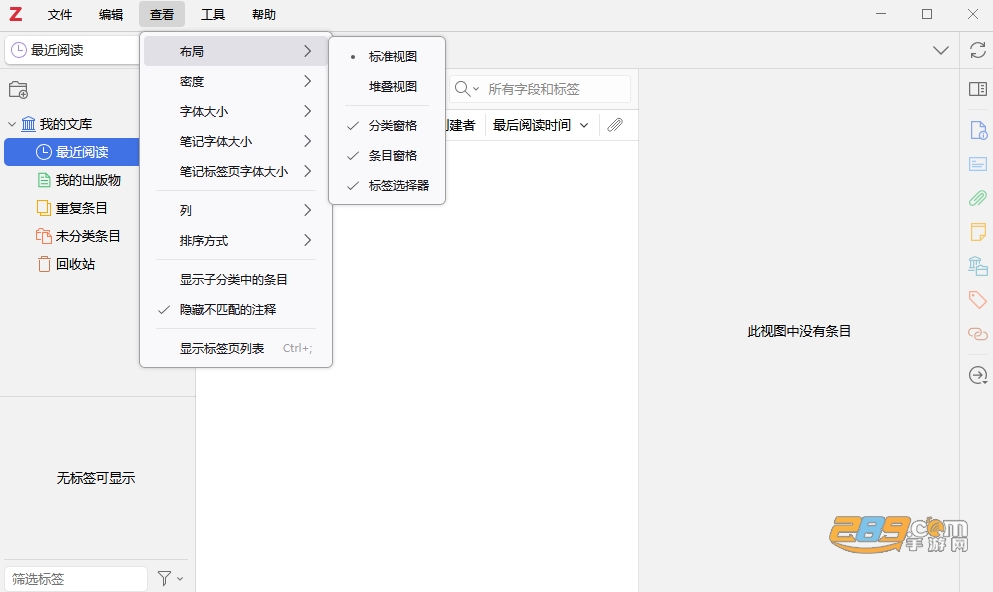Screen dimensions: 993x592
Task: Select 重复条目 in collection tree
Action: (82, 208)
